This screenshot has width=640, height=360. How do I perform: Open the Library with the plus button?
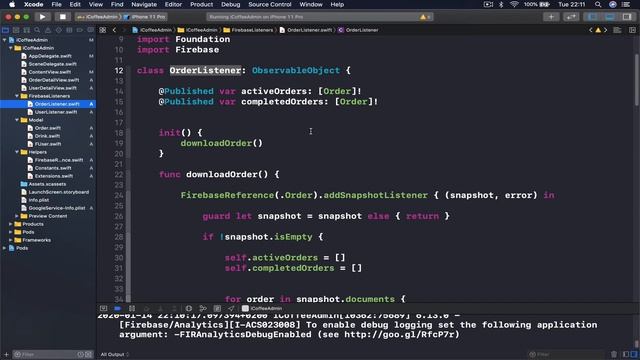(551, 17)
